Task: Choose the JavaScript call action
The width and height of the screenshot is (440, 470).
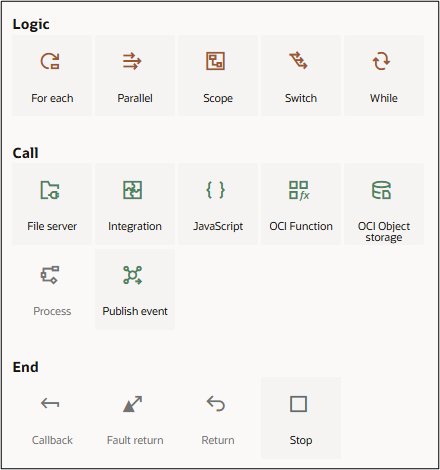Action: tap(218, 204)
